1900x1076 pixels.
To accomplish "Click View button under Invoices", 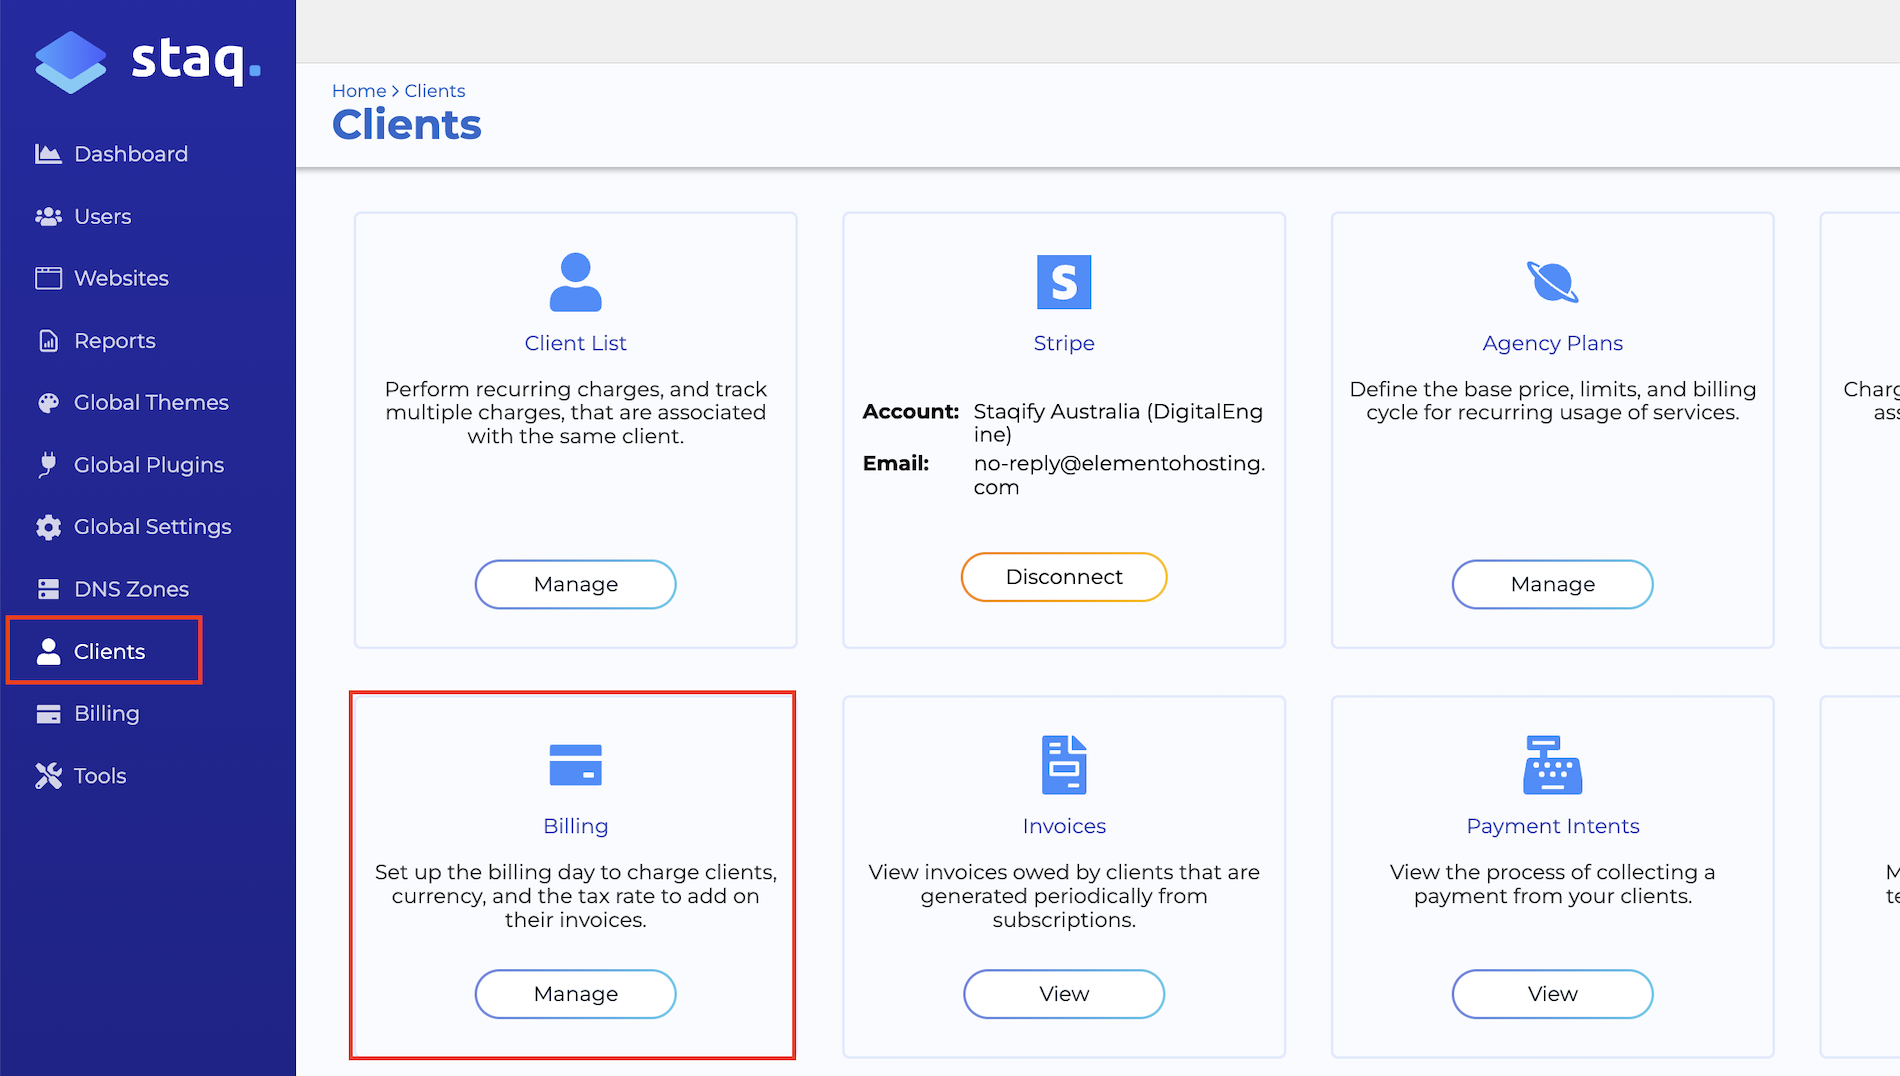I will point(1063,994).
